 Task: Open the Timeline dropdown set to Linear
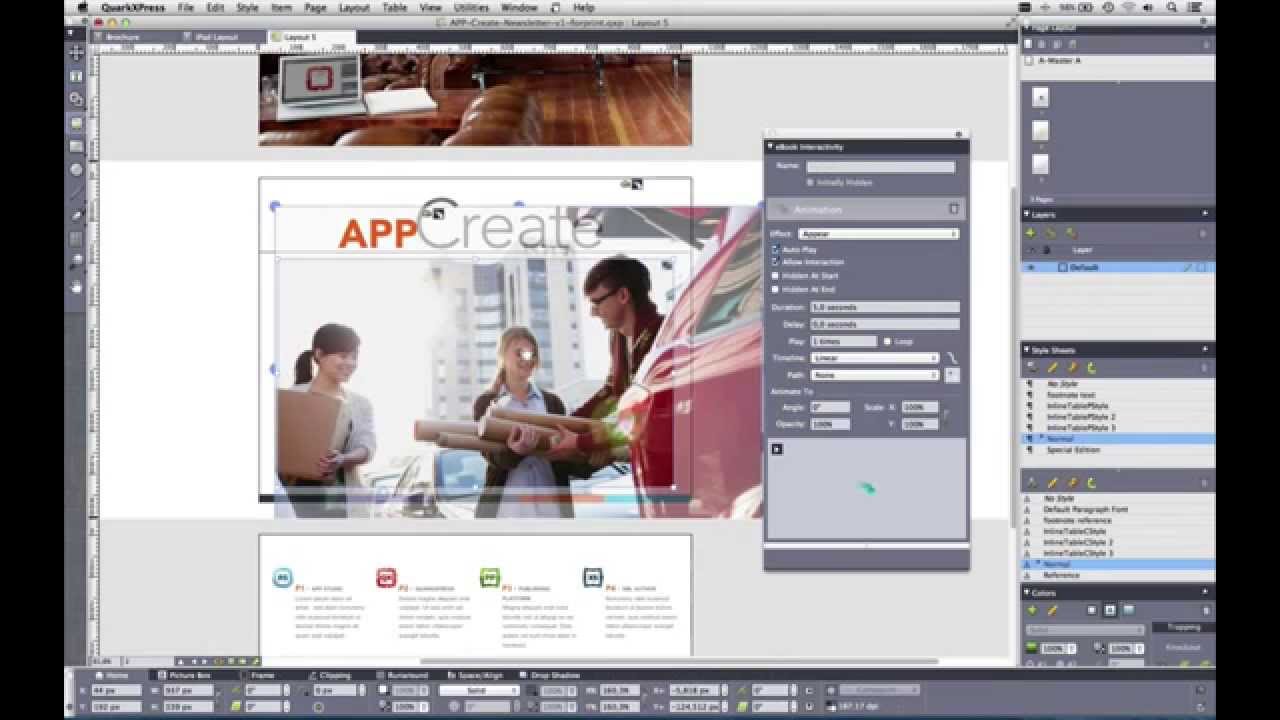pos(876,357)
